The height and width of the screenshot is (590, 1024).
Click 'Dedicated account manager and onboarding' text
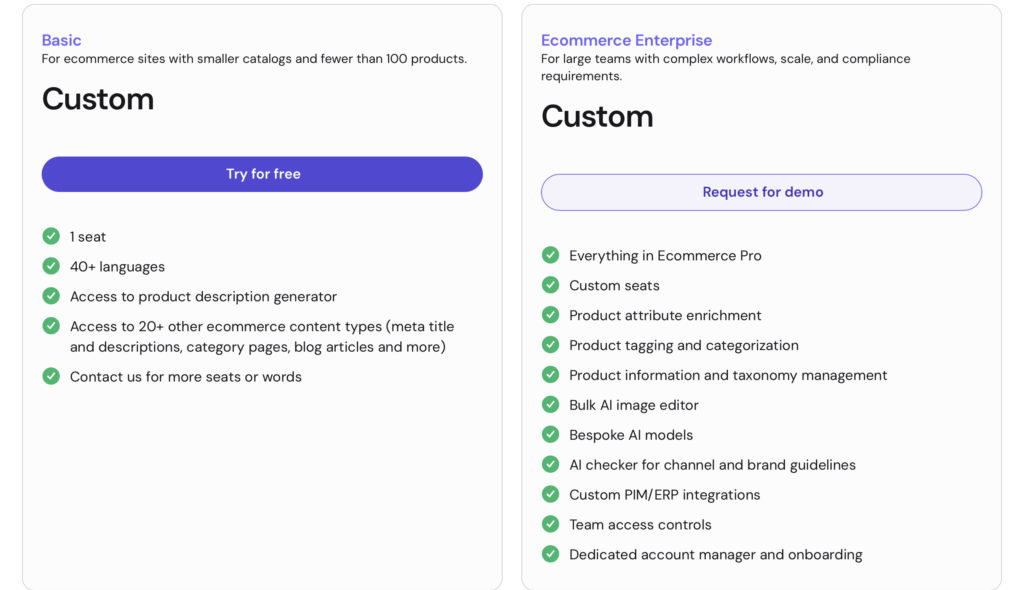coord(715,555)
